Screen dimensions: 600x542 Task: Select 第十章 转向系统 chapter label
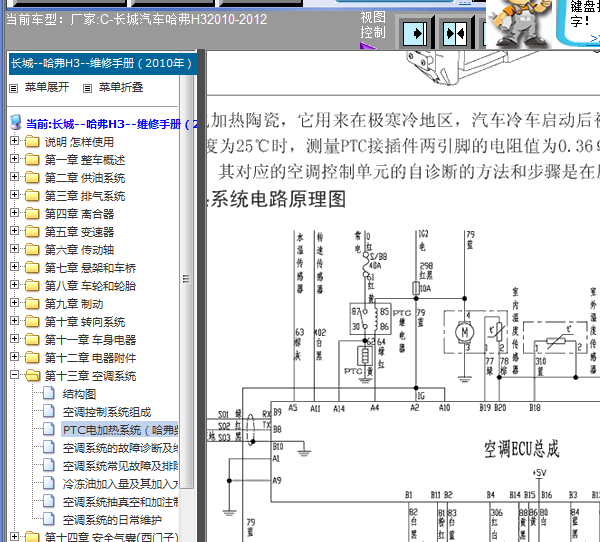pos(85,322)
